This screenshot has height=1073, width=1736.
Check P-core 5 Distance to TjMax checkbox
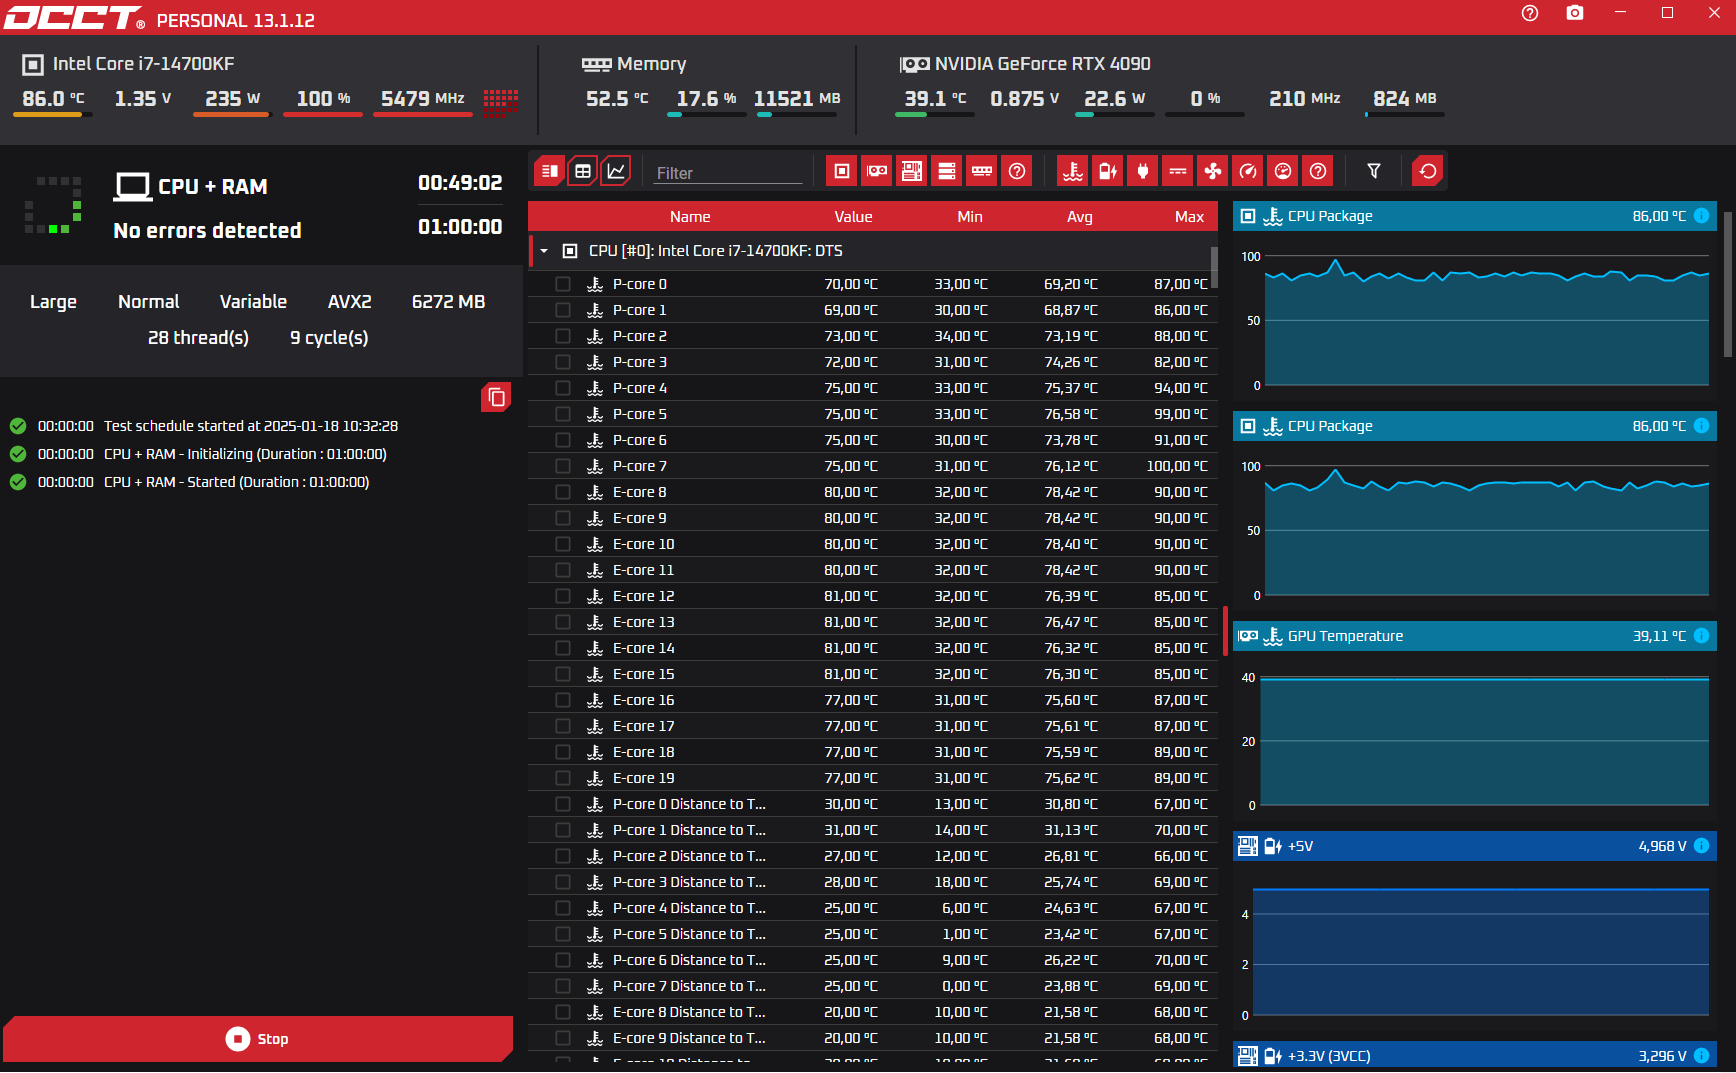tap(563, 934)
